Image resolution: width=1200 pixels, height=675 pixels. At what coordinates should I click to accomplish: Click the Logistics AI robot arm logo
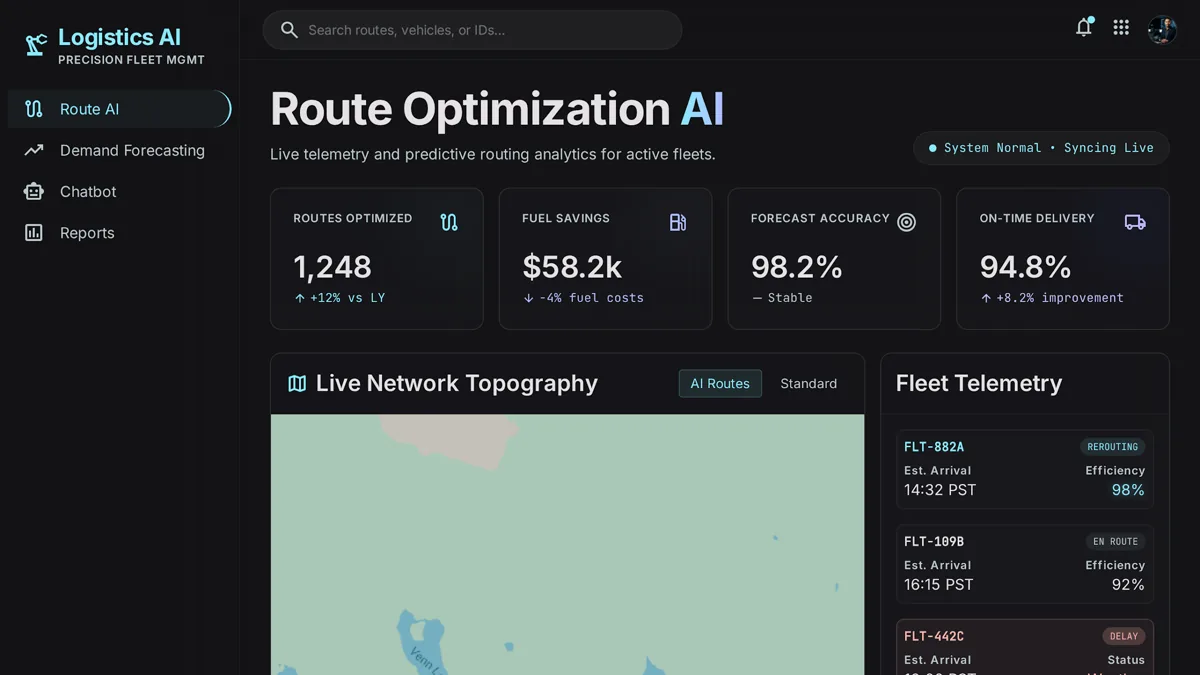click(x=36, y=44)
